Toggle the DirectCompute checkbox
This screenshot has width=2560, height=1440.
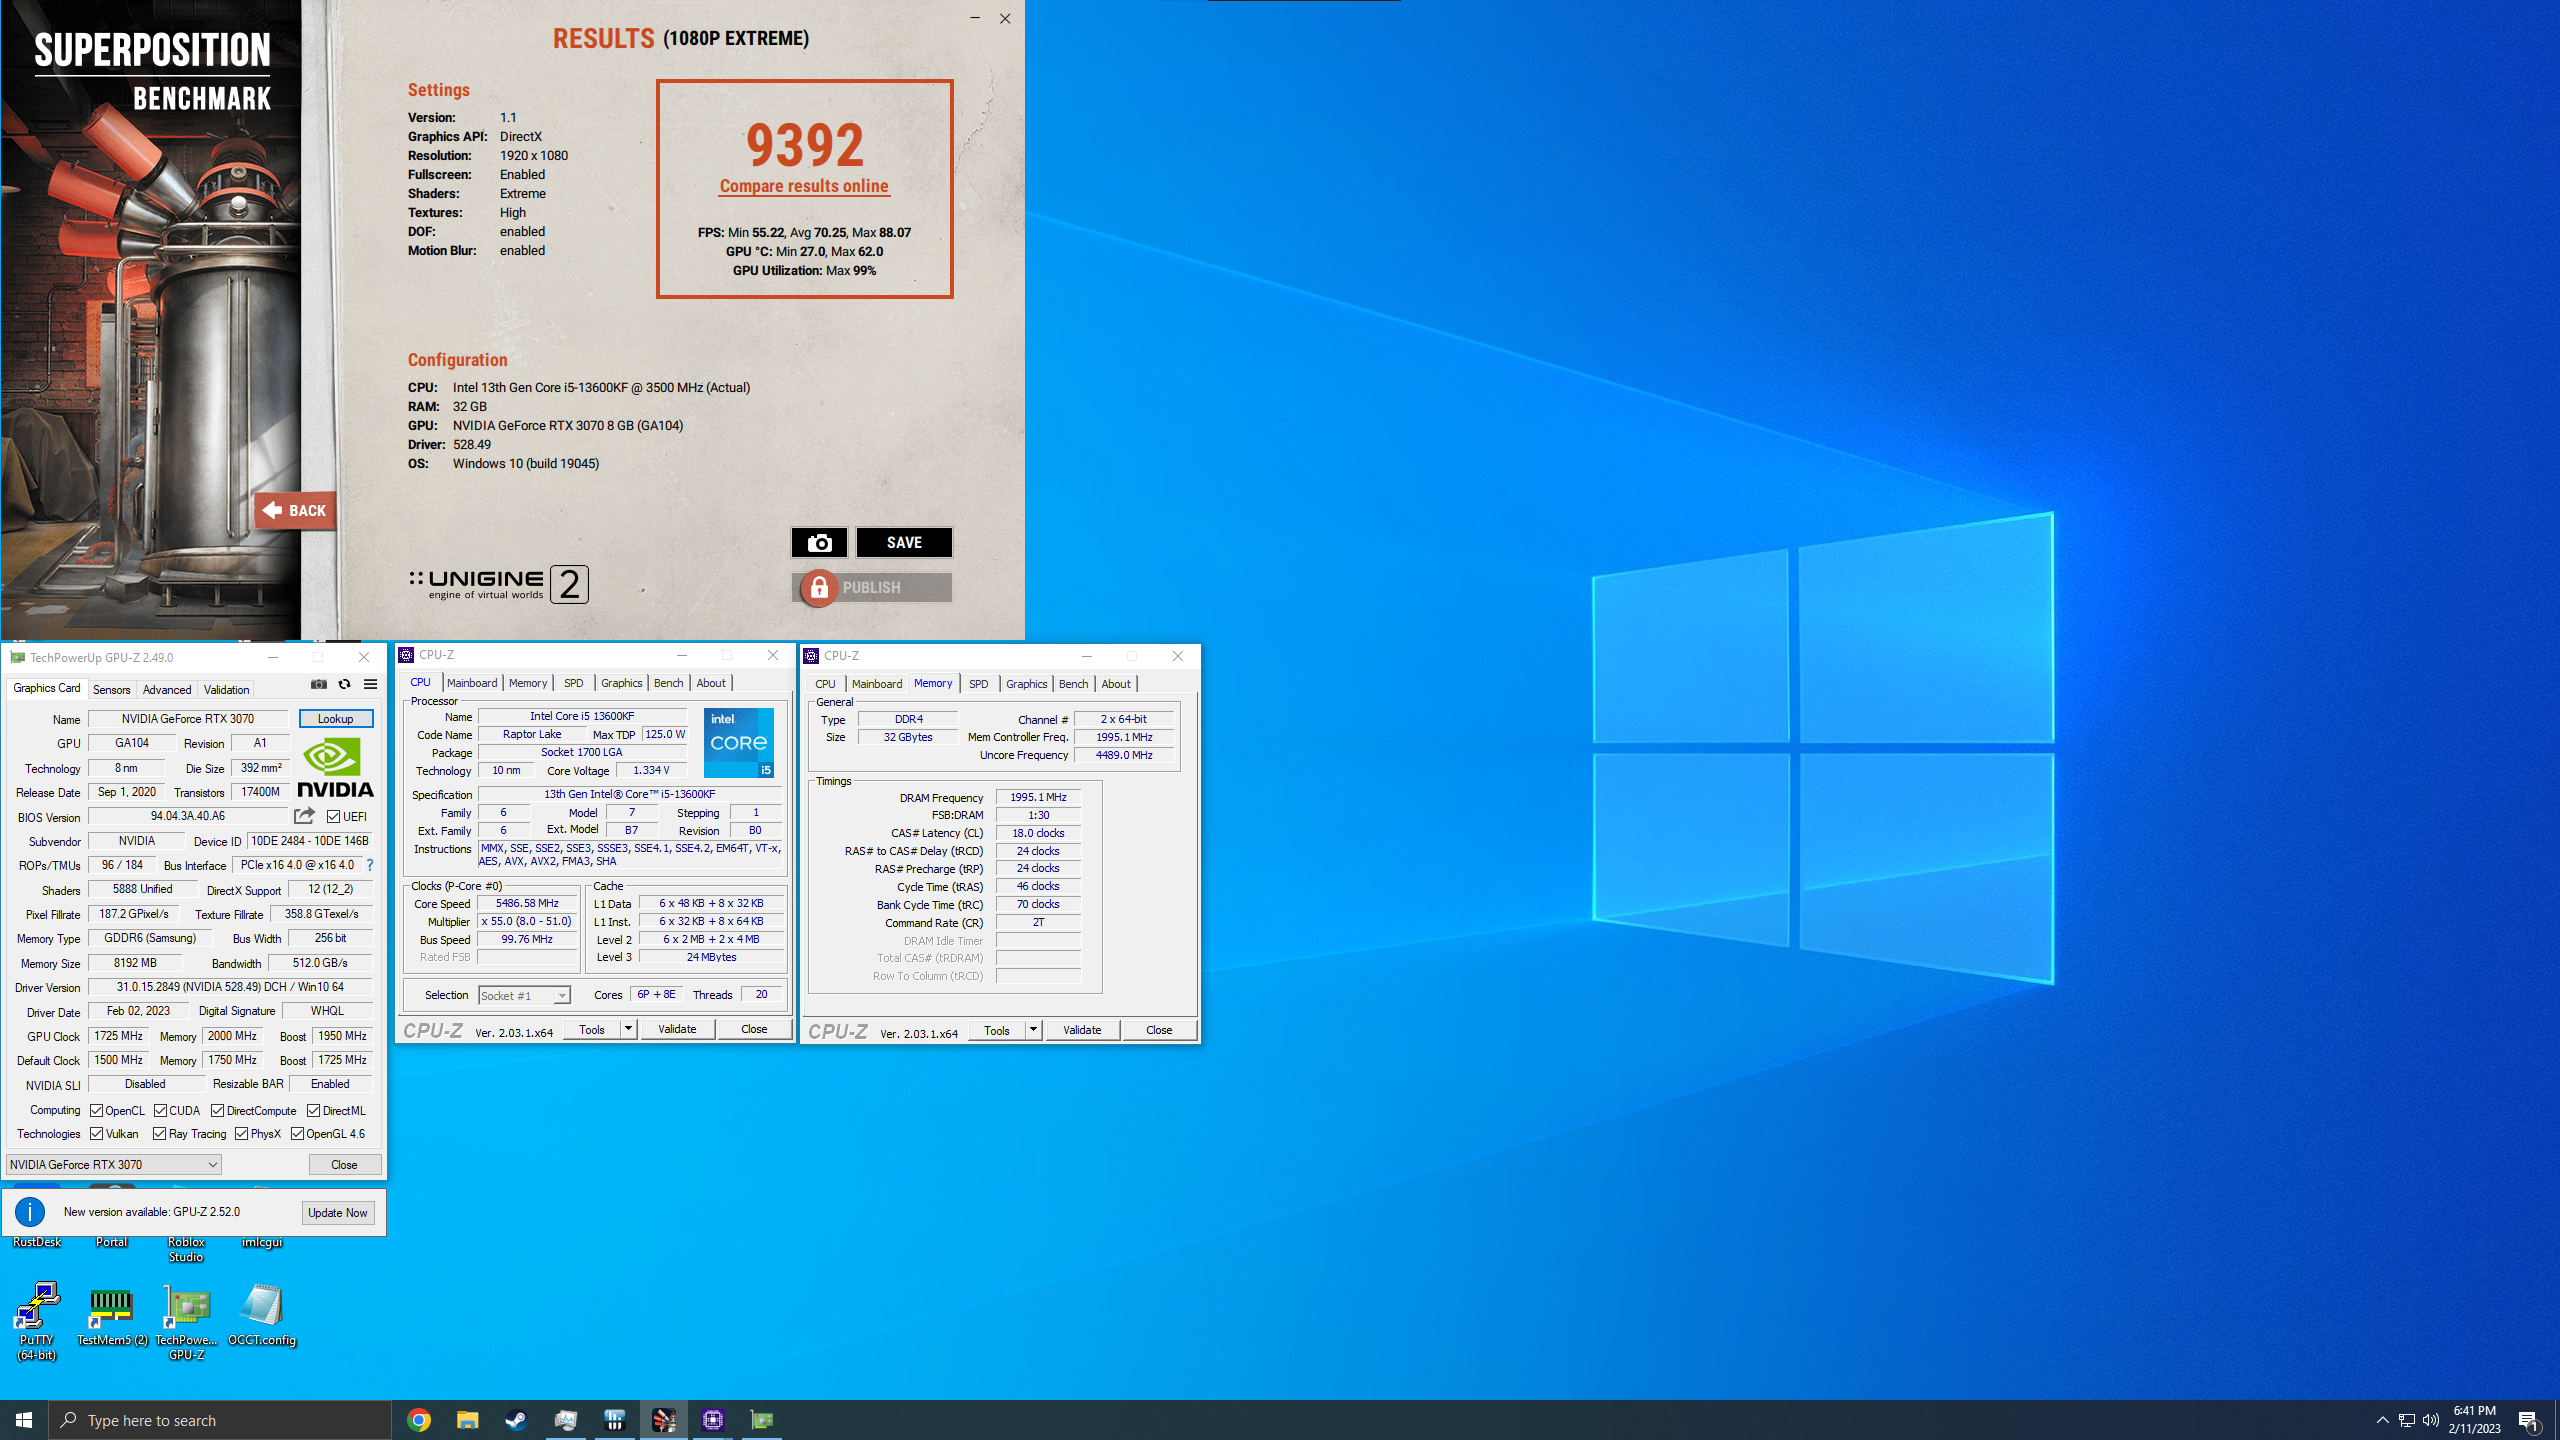pyautogui.click(x=217, y=1110)
